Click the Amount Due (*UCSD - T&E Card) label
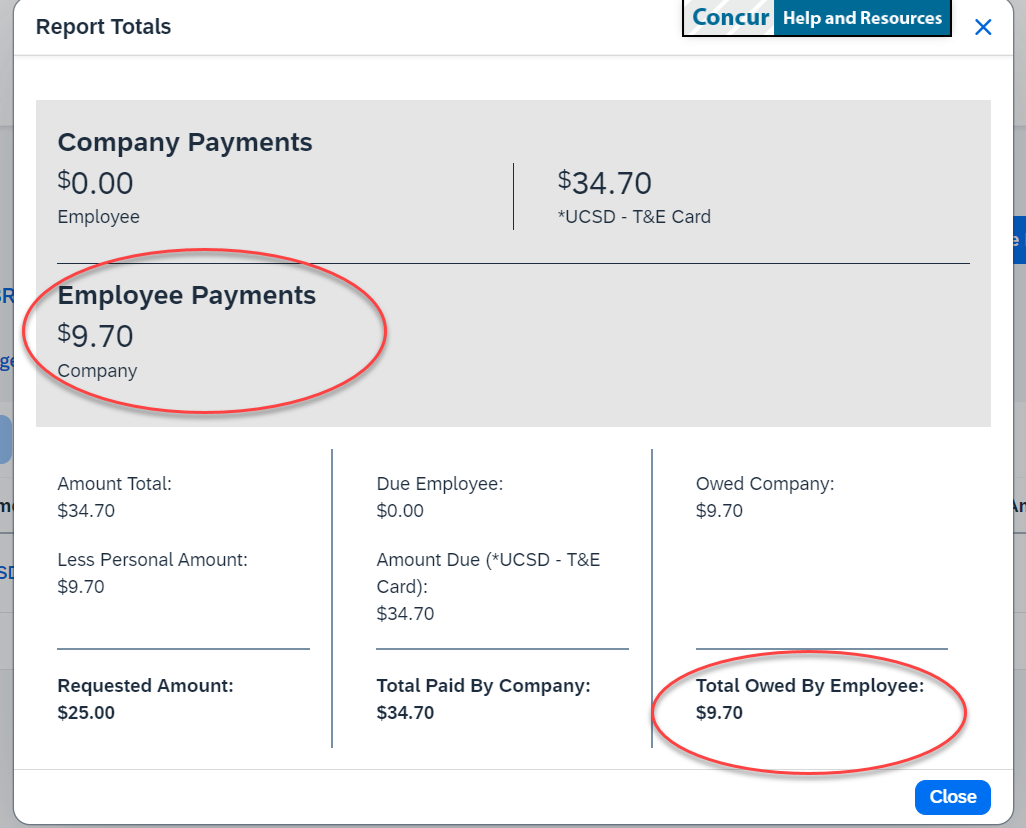1026x828 pixels. 488,572
